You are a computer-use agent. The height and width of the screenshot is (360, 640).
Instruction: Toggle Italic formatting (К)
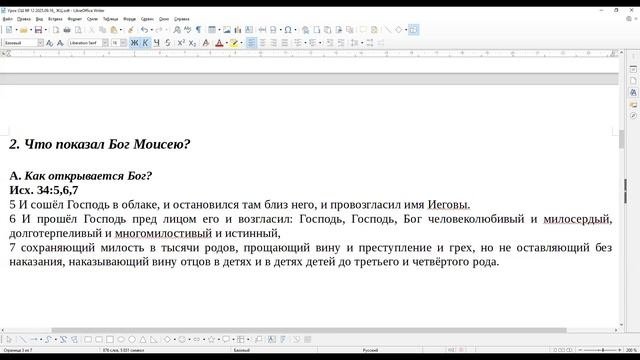[x=145, y=43]
